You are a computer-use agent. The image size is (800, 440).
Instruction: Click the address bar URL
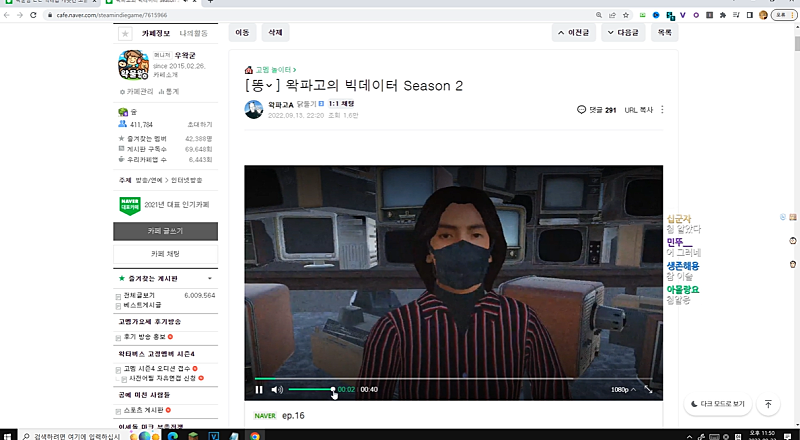coord(111,15)
